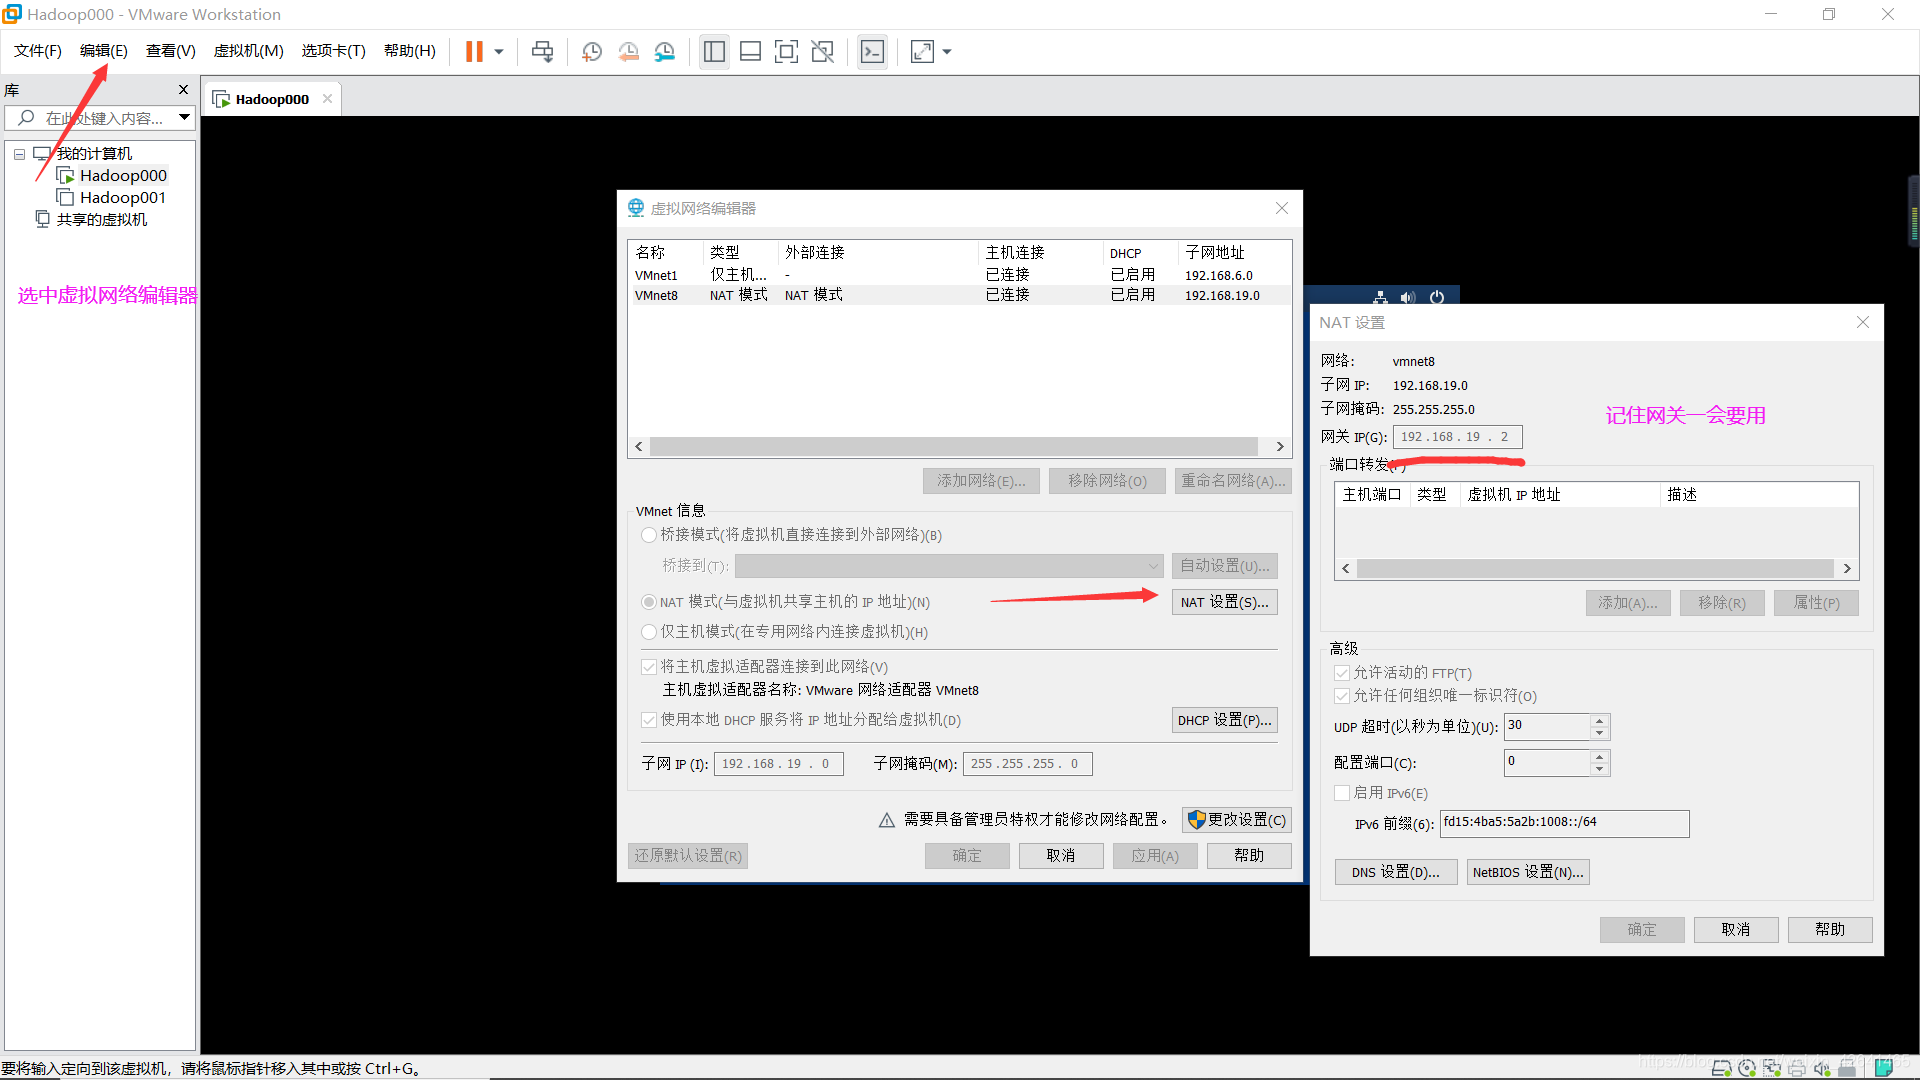Open the 编辑(E) menu
1920x1080 pixels.
coord(104,51)
